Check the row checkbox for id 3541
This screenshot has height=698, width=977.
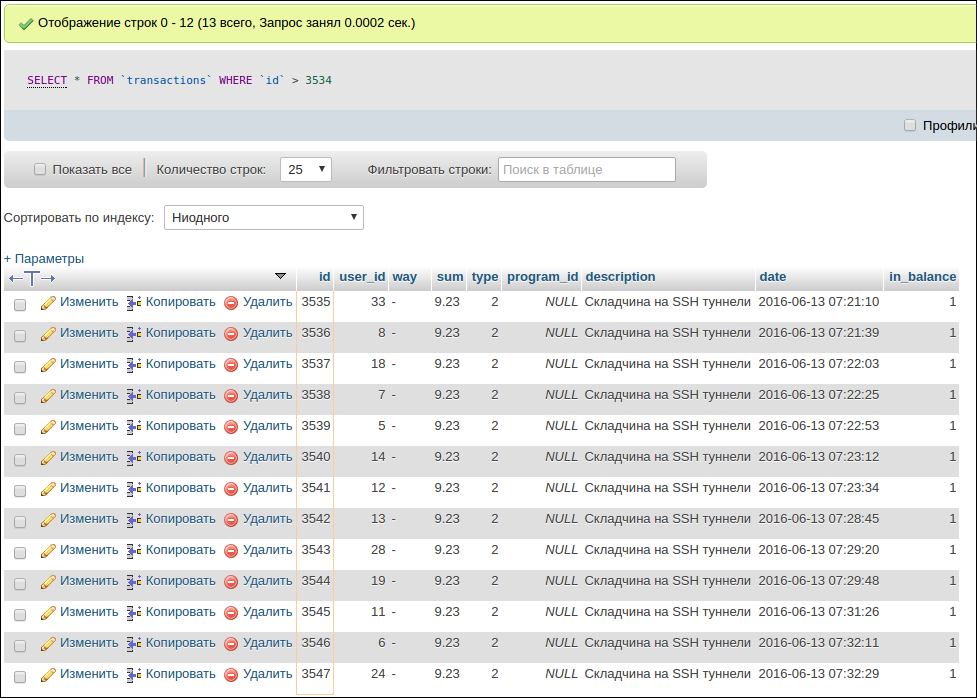pyautogui.click(x=20, y=490)
